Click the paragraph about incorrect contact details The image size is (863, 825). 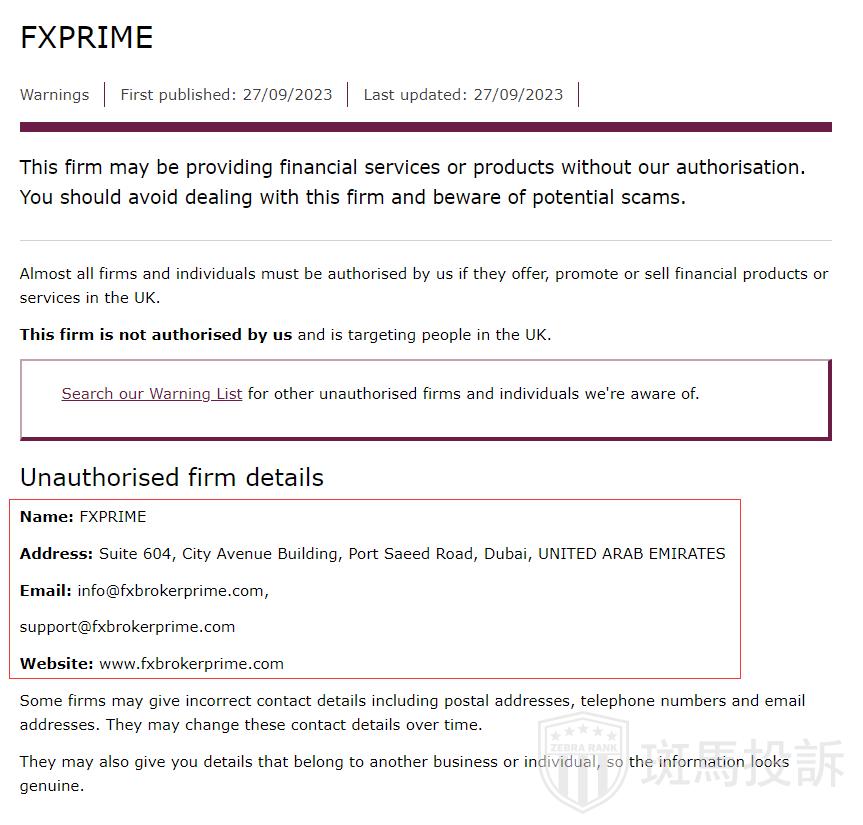coord(412,712)
